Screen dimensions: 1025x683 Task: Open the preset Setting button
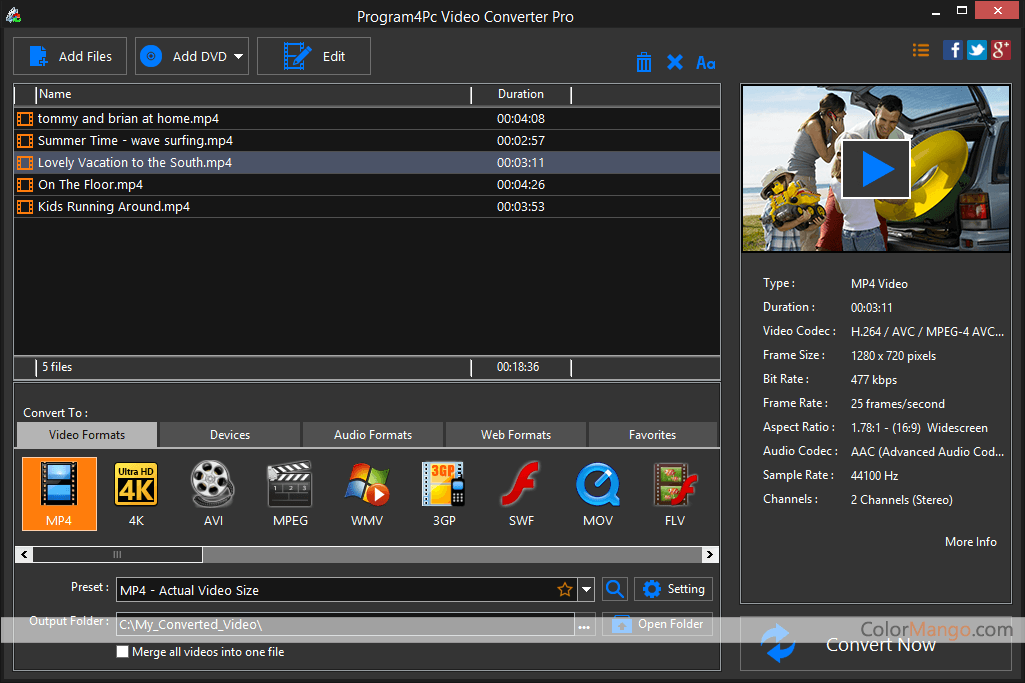673,589
